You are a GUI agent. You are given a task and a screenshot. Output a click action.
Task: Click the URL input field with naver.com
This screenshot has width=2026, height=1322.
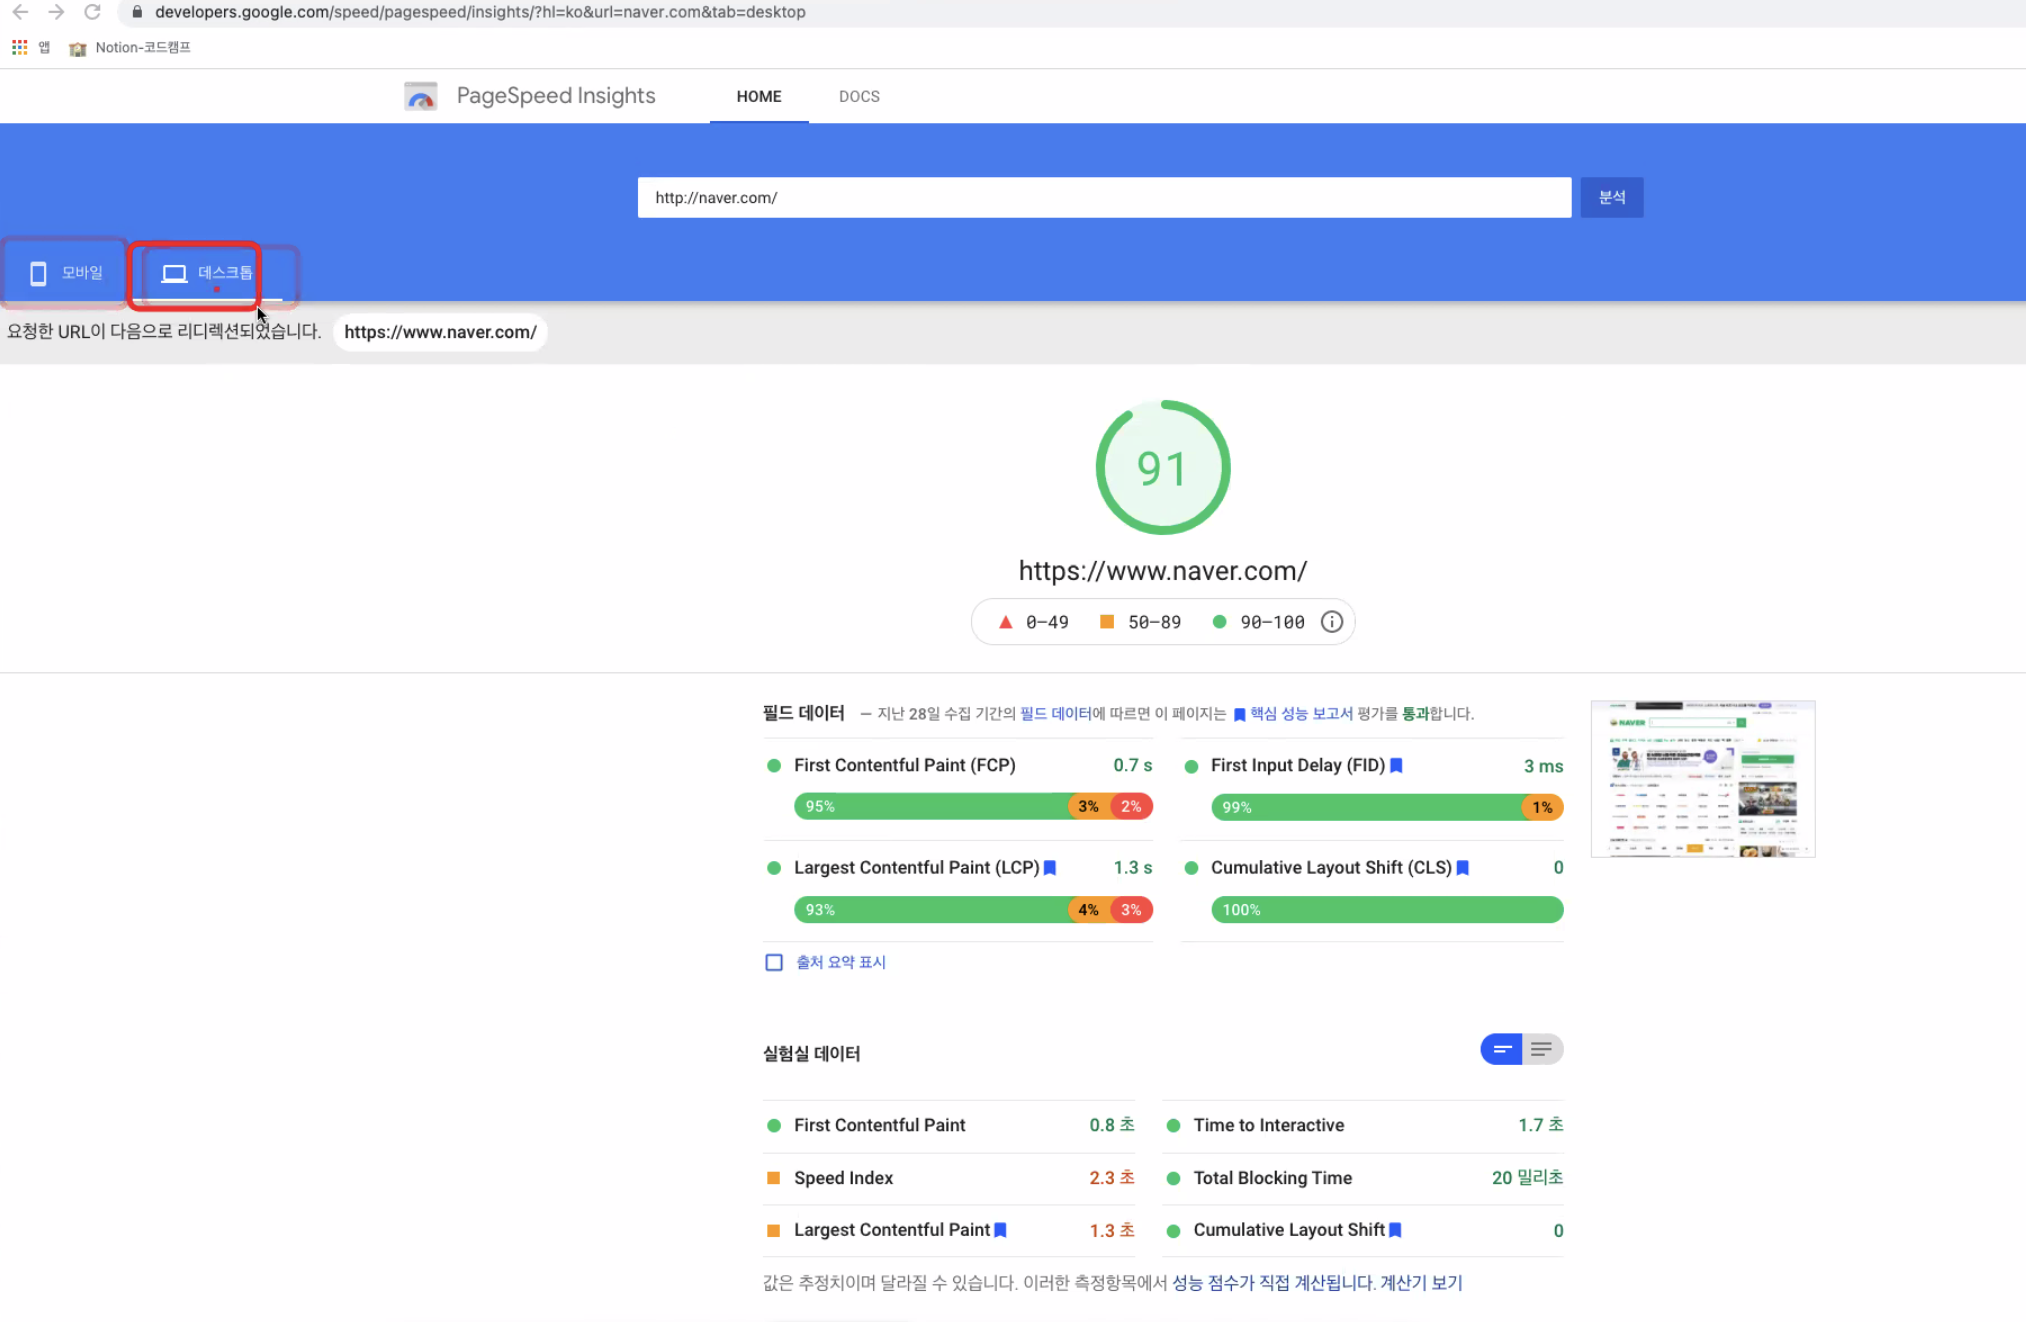click(x=1103, y=197)
